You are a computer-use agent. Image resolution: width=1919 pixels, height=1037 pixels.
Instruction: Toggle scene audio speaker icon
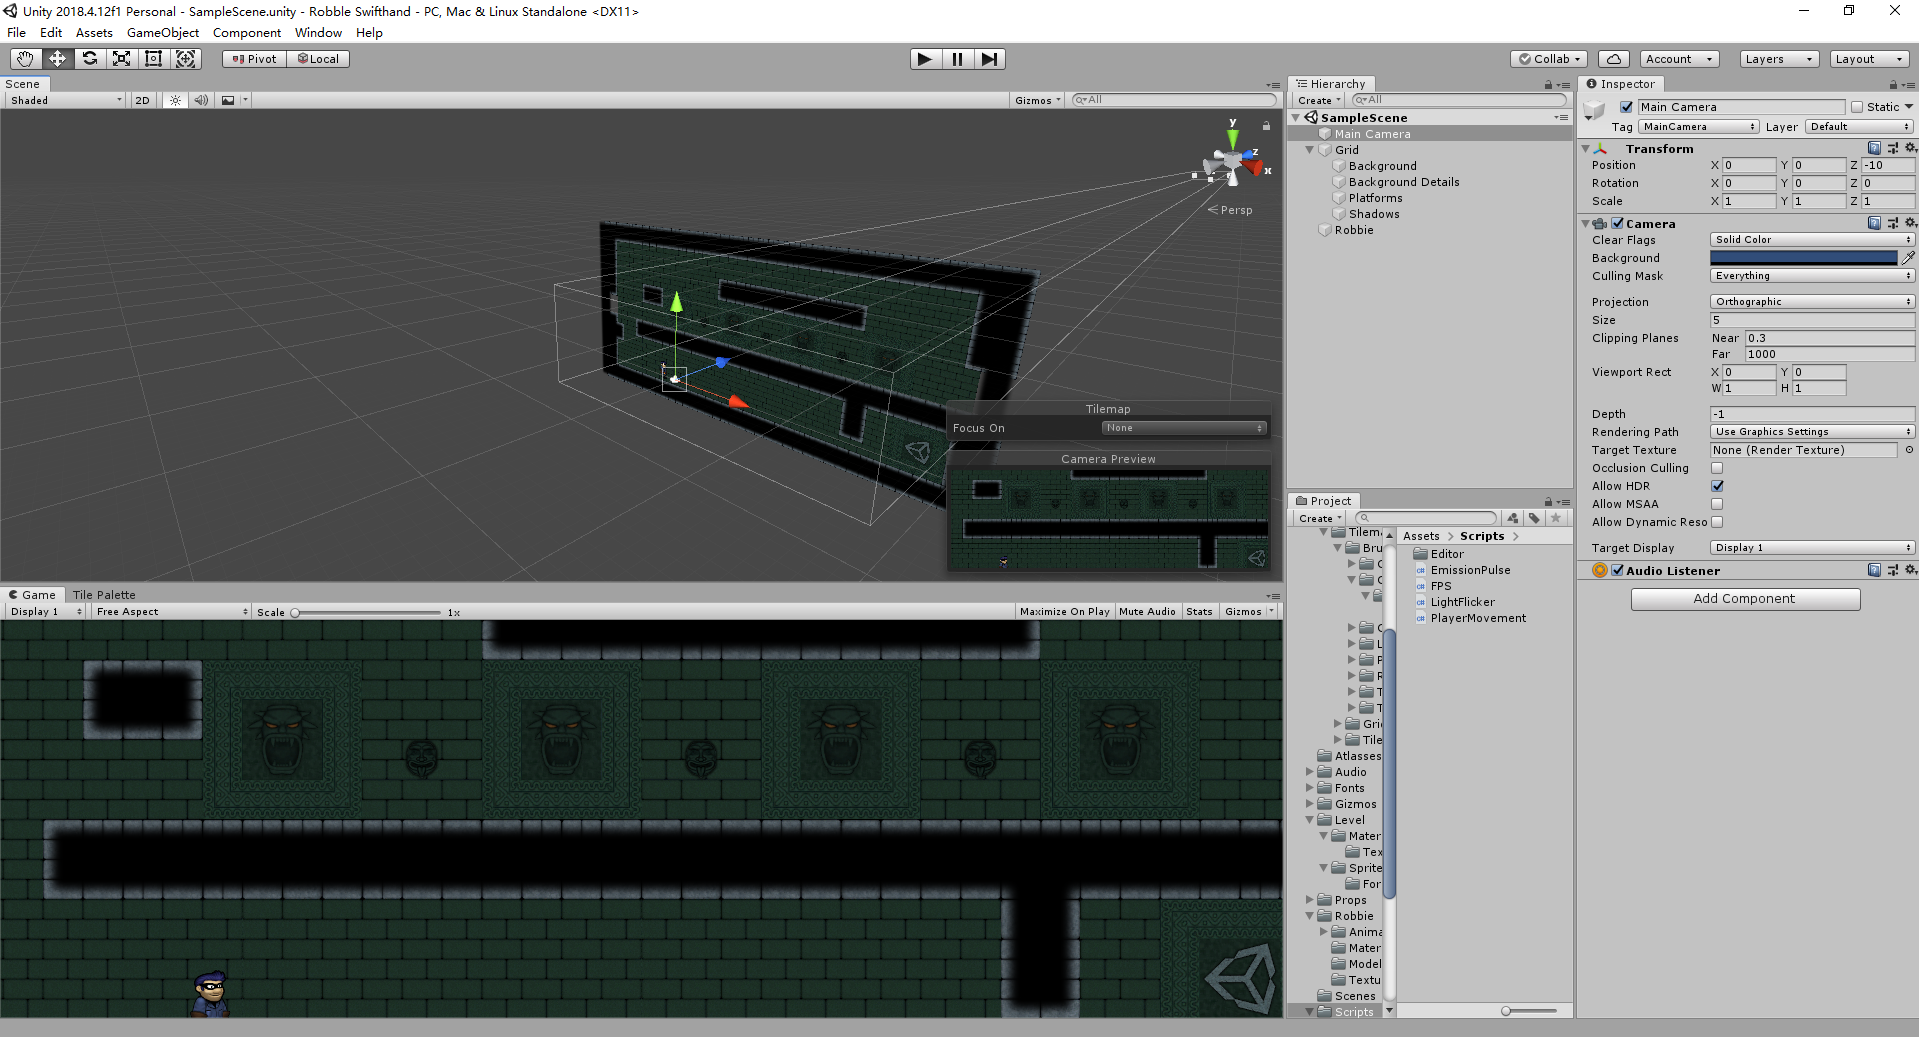tap(202, 100)
